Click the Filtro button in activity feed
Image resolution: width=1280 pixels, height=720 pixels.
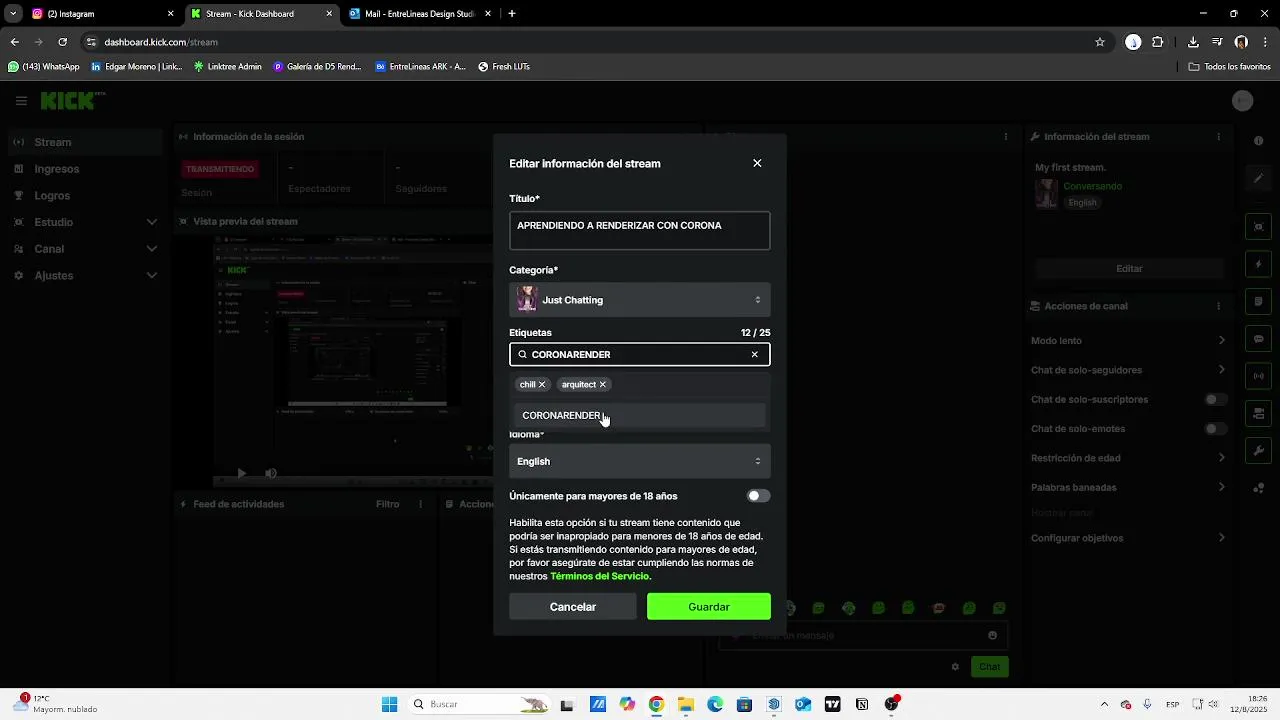tap(387, 504)
